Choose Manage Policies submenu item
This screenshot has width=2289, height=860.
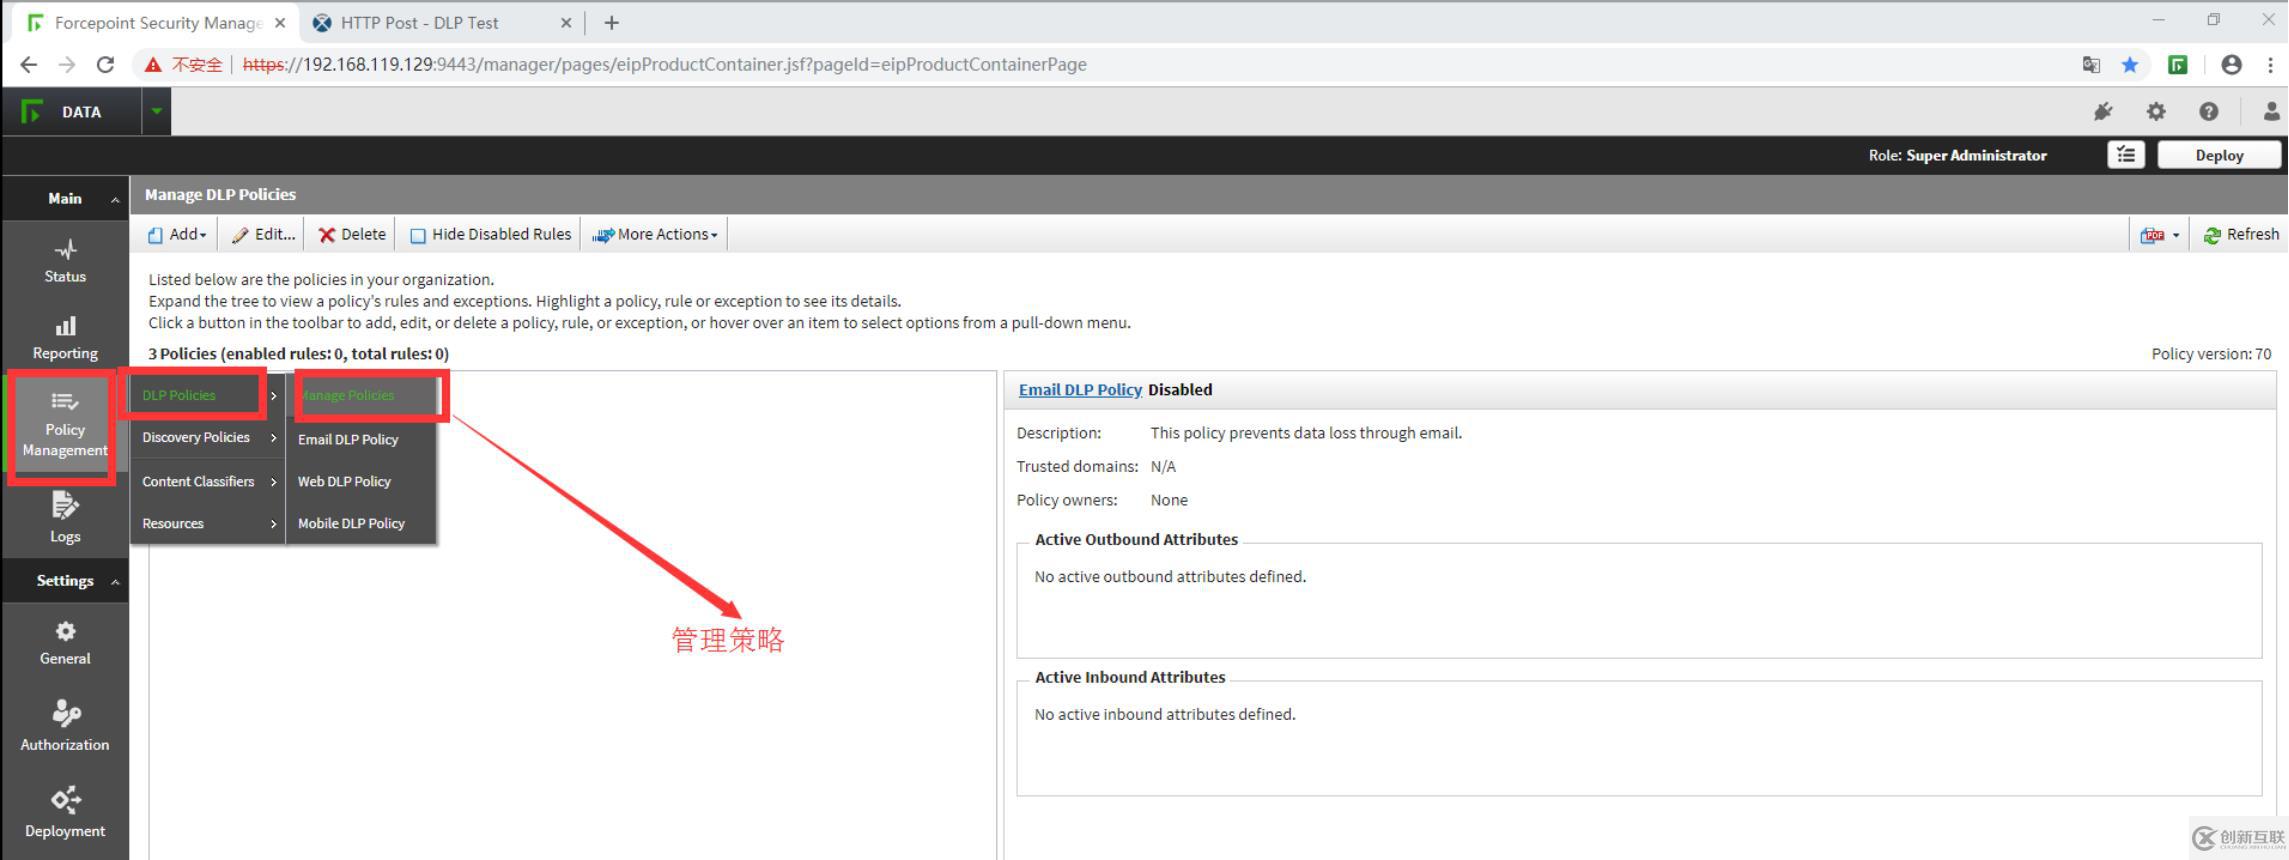coord(362,395)
